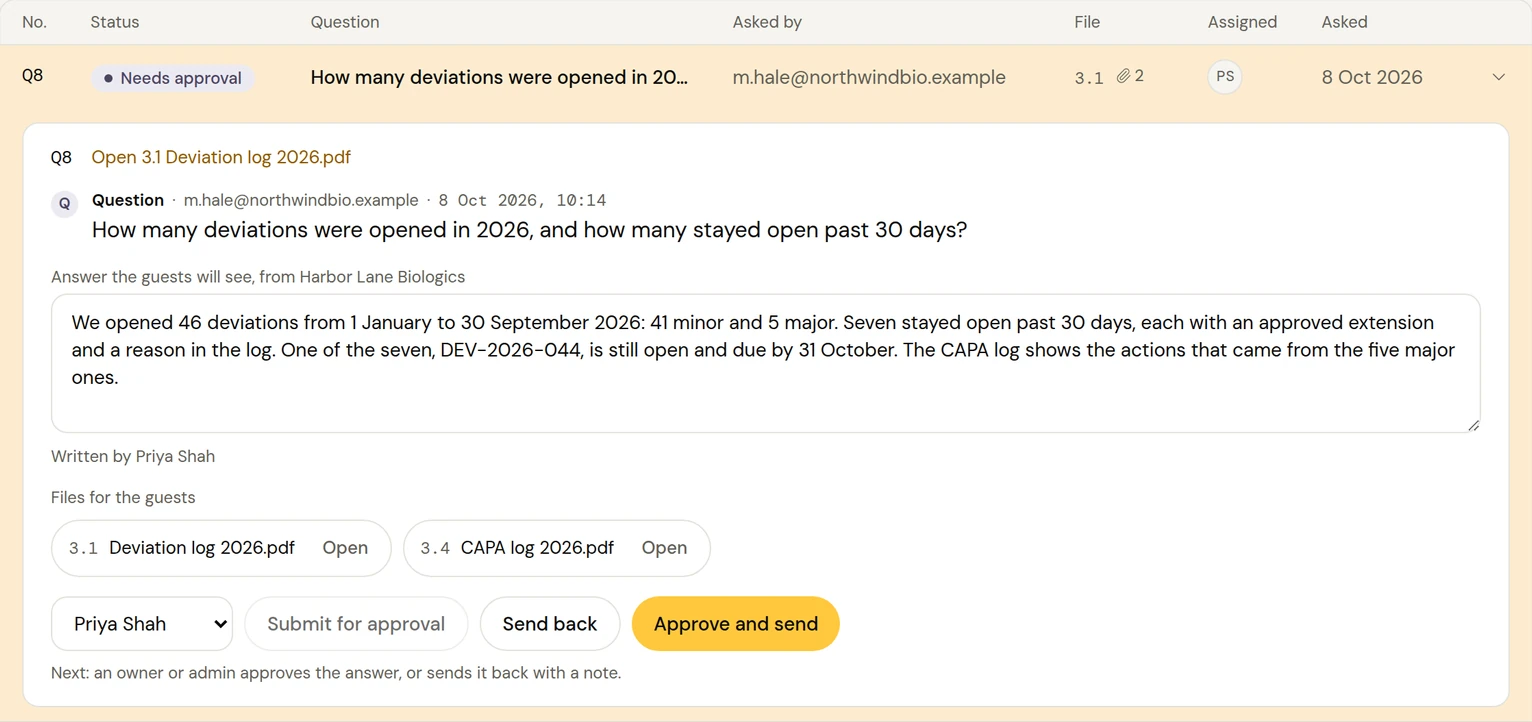This screenshot has width=1532, height=722.
Task: Click the Question column header
Action: click(345, 22)
